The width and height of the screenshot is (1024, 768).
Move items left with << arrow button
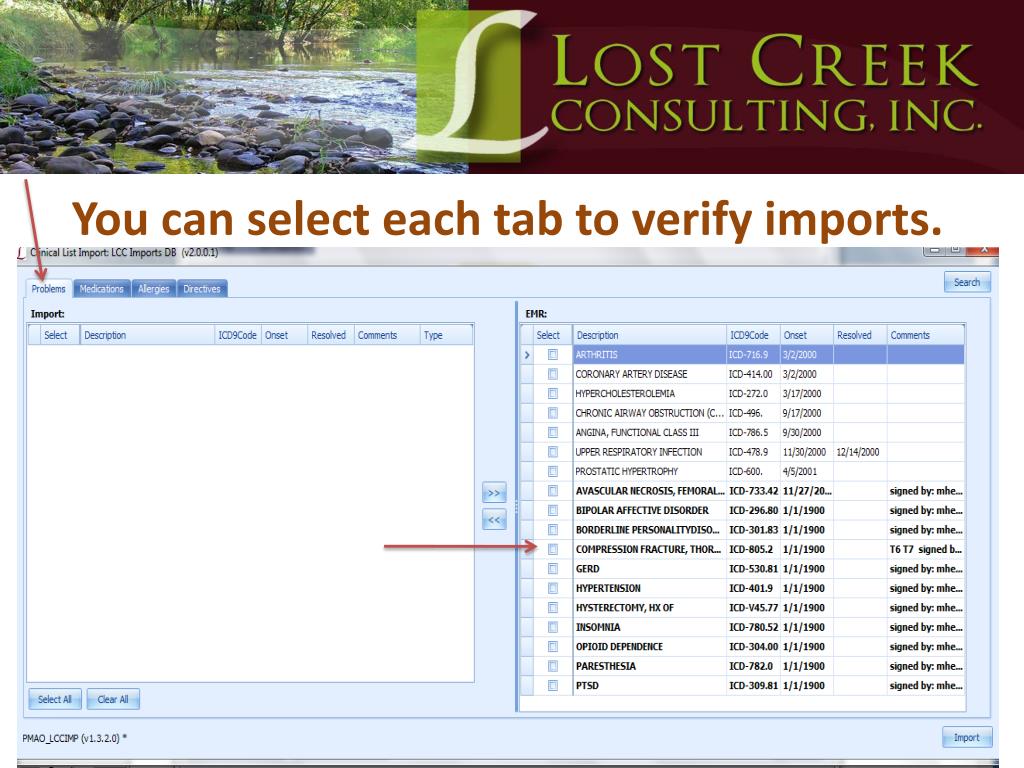point(494,520)
